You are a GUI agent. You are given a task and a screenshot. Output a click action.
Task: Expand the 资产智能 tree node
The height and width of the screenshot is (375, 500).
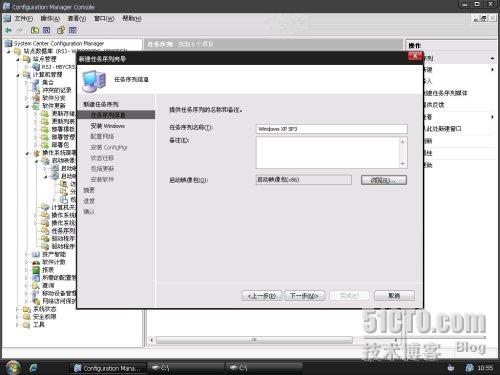coord(27,255)
